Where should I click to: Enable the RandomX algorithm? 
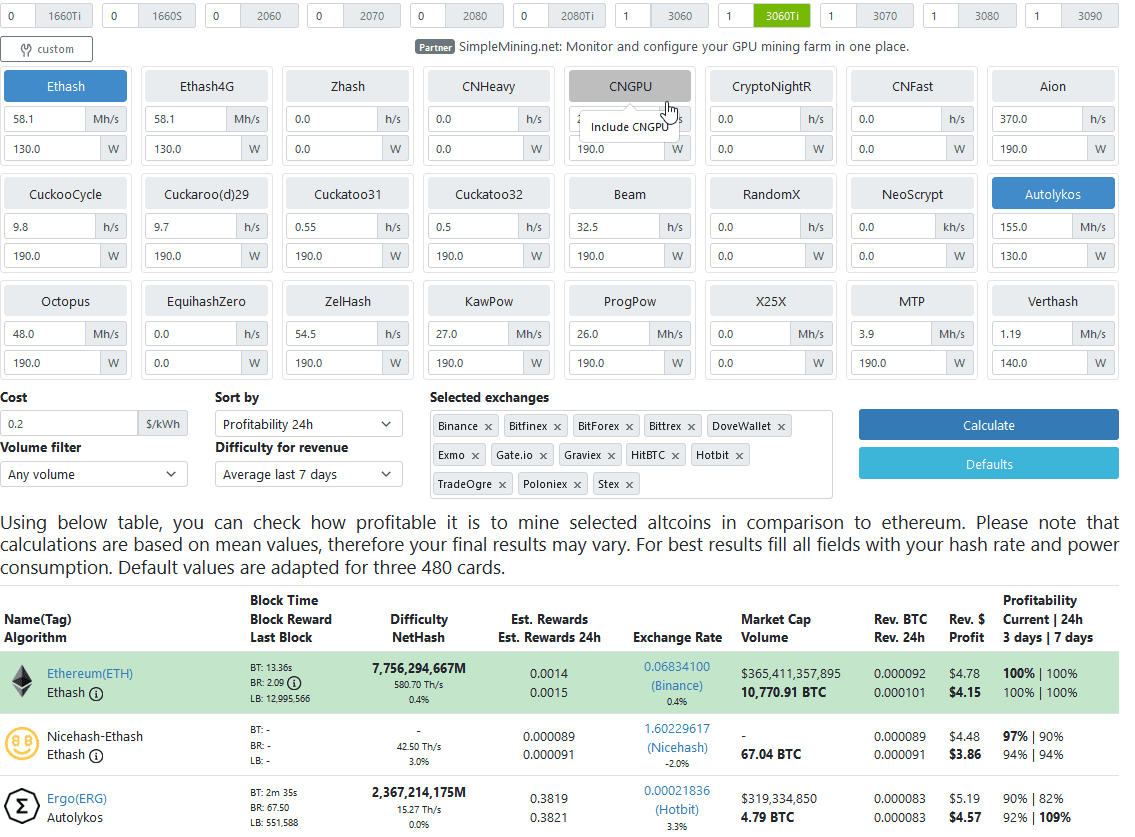pos(771,194)
